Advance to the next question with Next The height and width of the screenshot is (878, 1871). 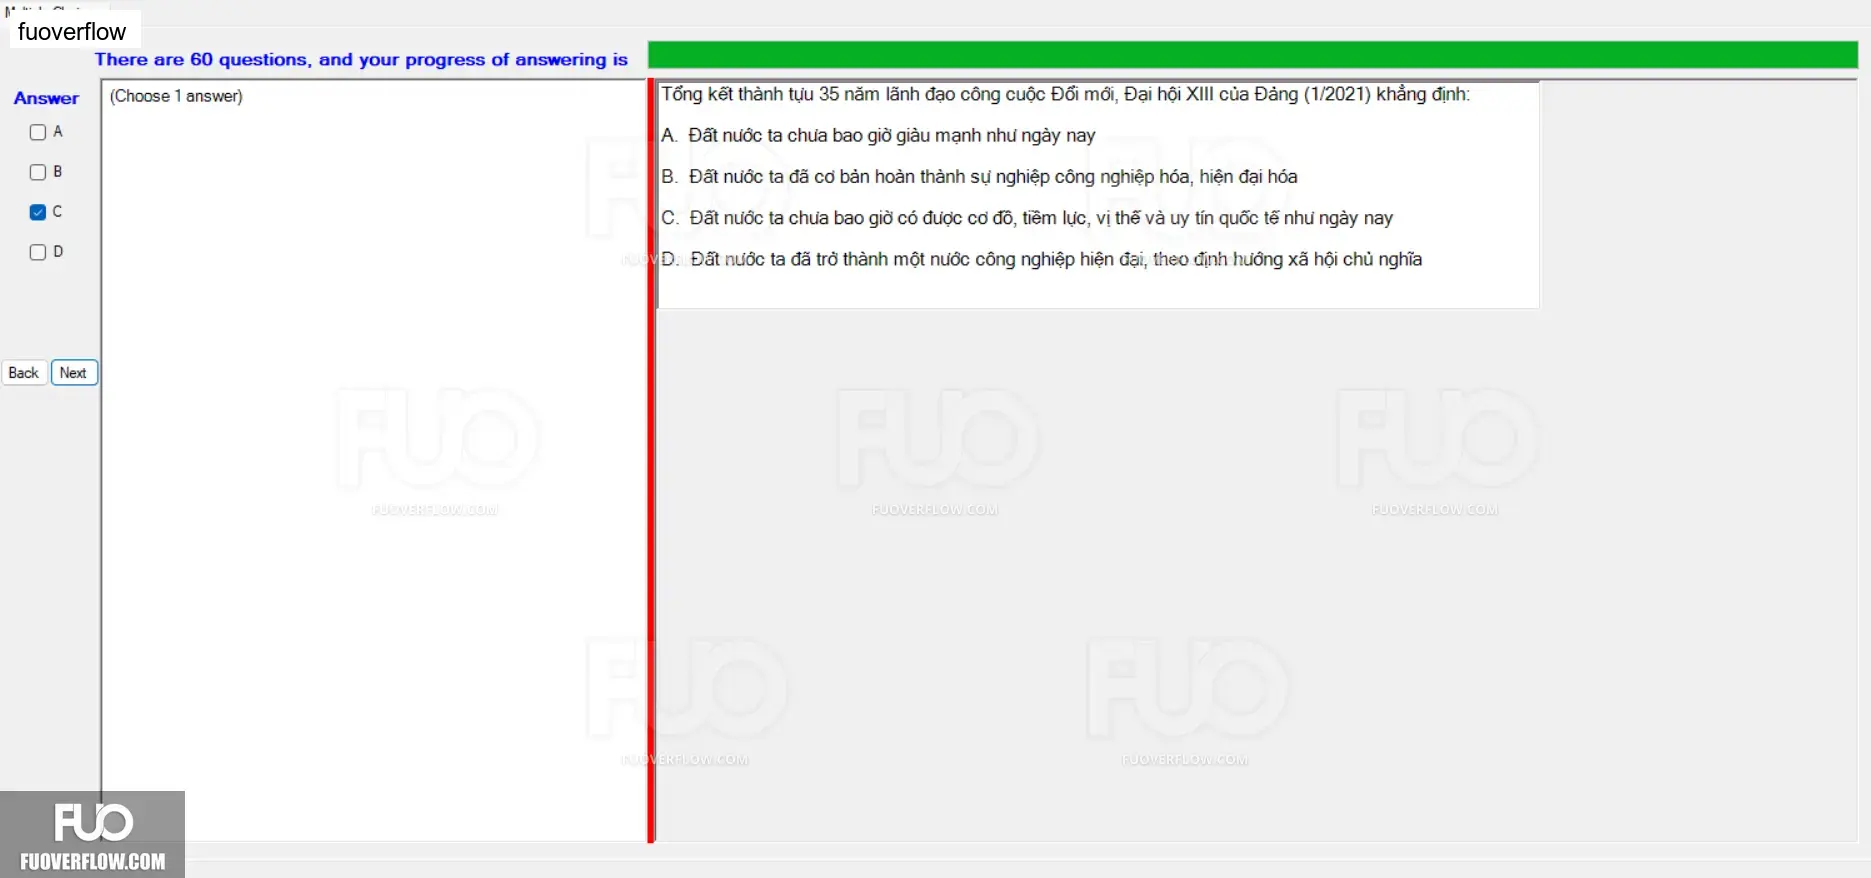click(x=74, y=373)
